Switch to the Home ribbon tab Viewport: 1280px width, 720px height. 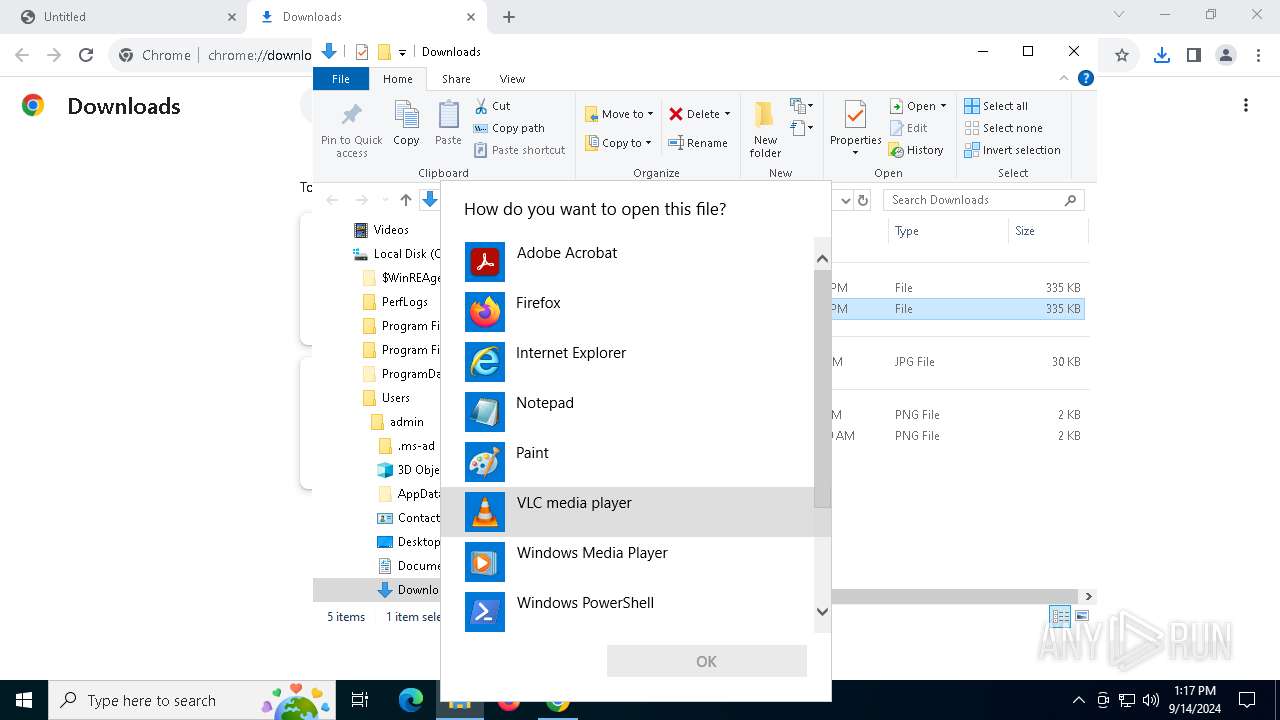tap(397, 79)
